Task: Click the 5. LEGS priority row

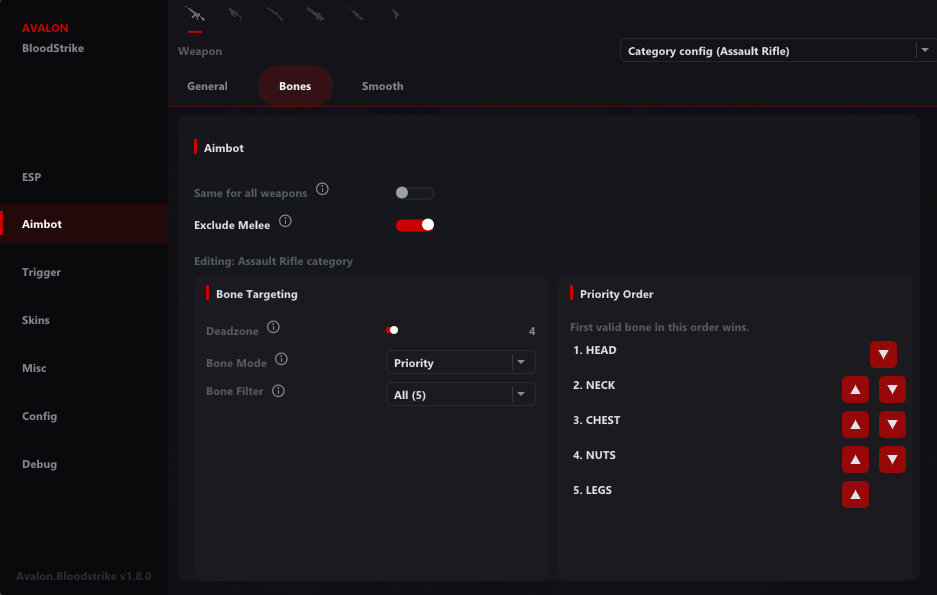Action: pyautogui.click(x=592, y=490)
